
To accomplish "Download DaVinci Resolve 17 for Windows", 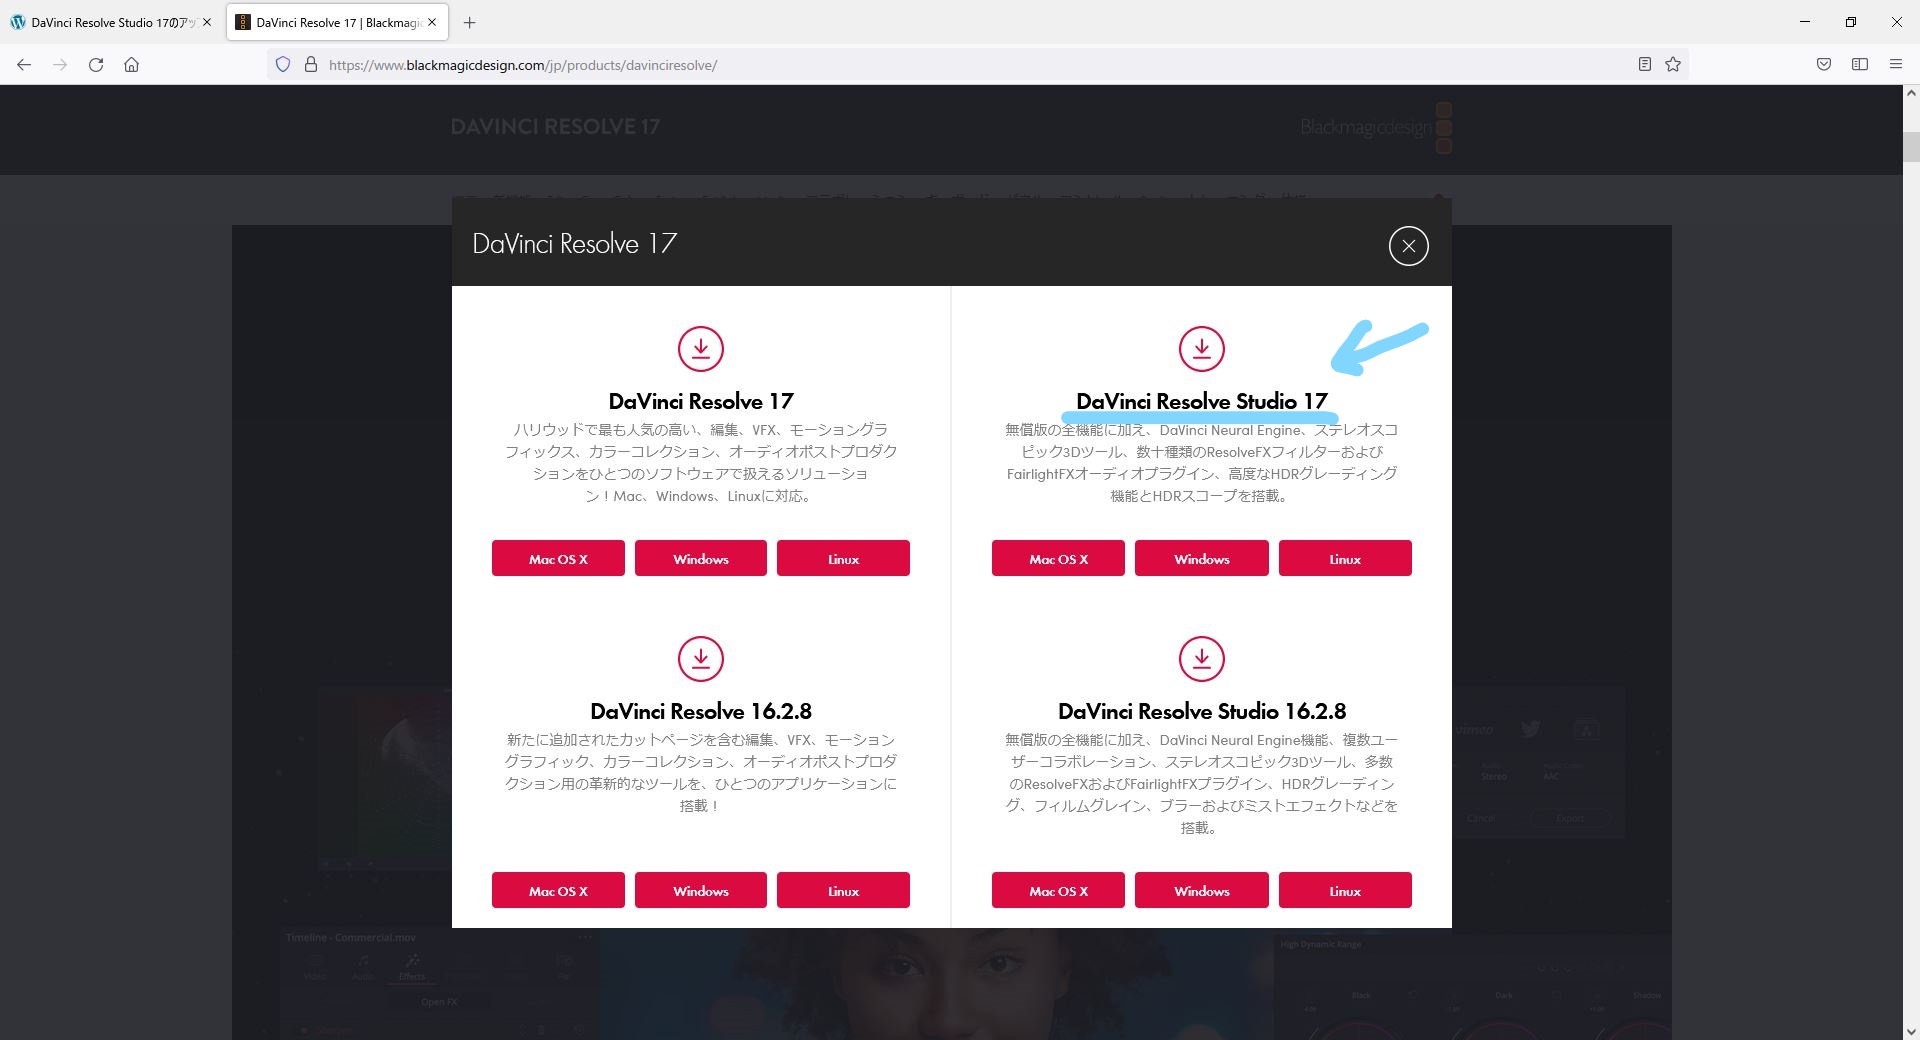I will point(700,558).
